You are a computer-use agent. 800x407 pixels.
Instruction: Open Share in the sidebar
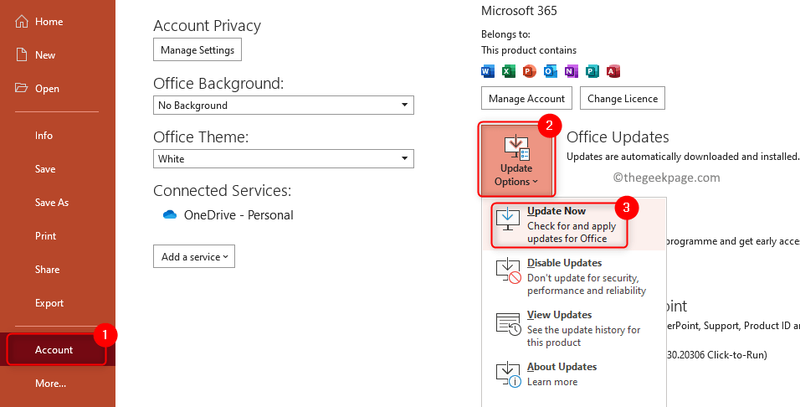47,269
